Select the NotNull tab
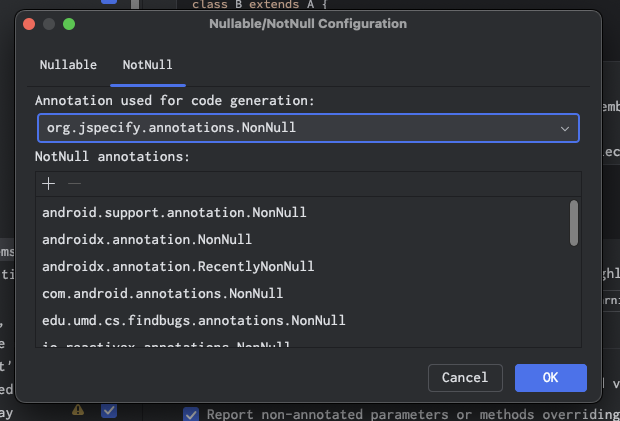 pyautogui.click(x=147, y=65)
